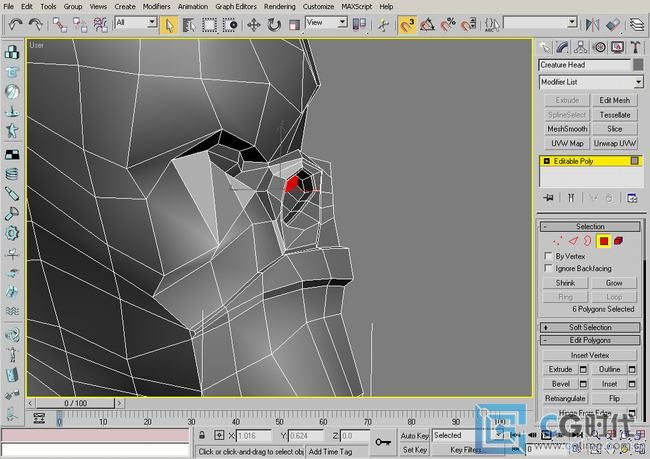The width and height of the screenshot is (650, 459).
Task: Activate the Select Object arrow tool
Action: coord(169,25)
